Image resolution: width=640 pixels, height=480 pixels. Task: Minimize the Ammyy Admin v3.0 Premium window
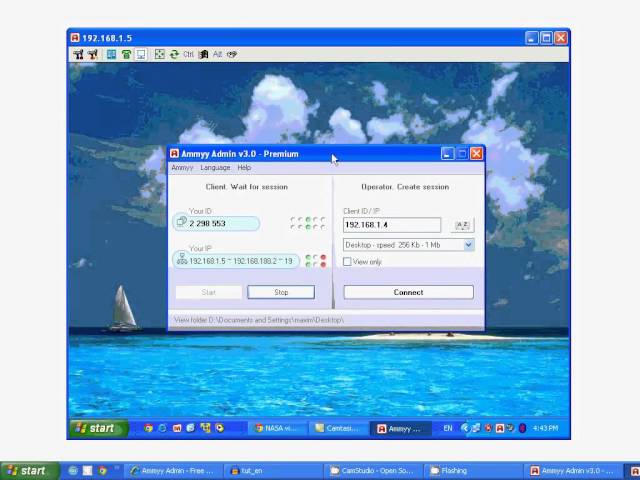pos(447,154)
